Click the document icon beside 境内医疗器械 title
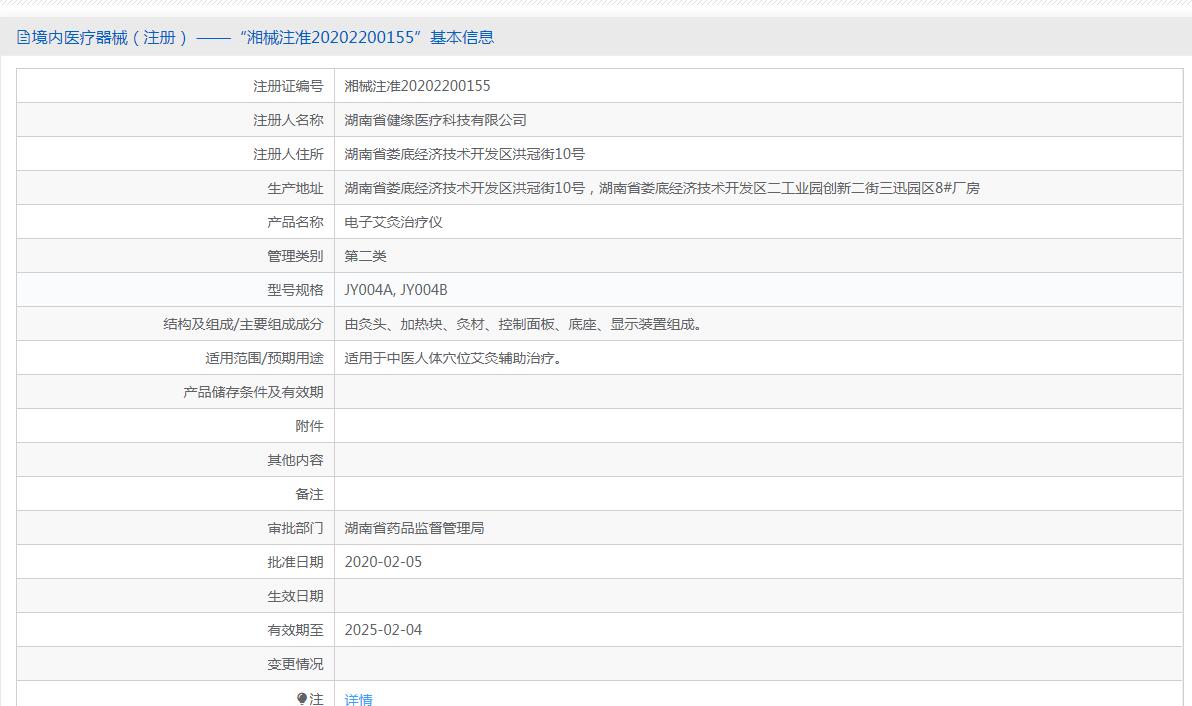The image size is (1192, 706). point(24,37)
